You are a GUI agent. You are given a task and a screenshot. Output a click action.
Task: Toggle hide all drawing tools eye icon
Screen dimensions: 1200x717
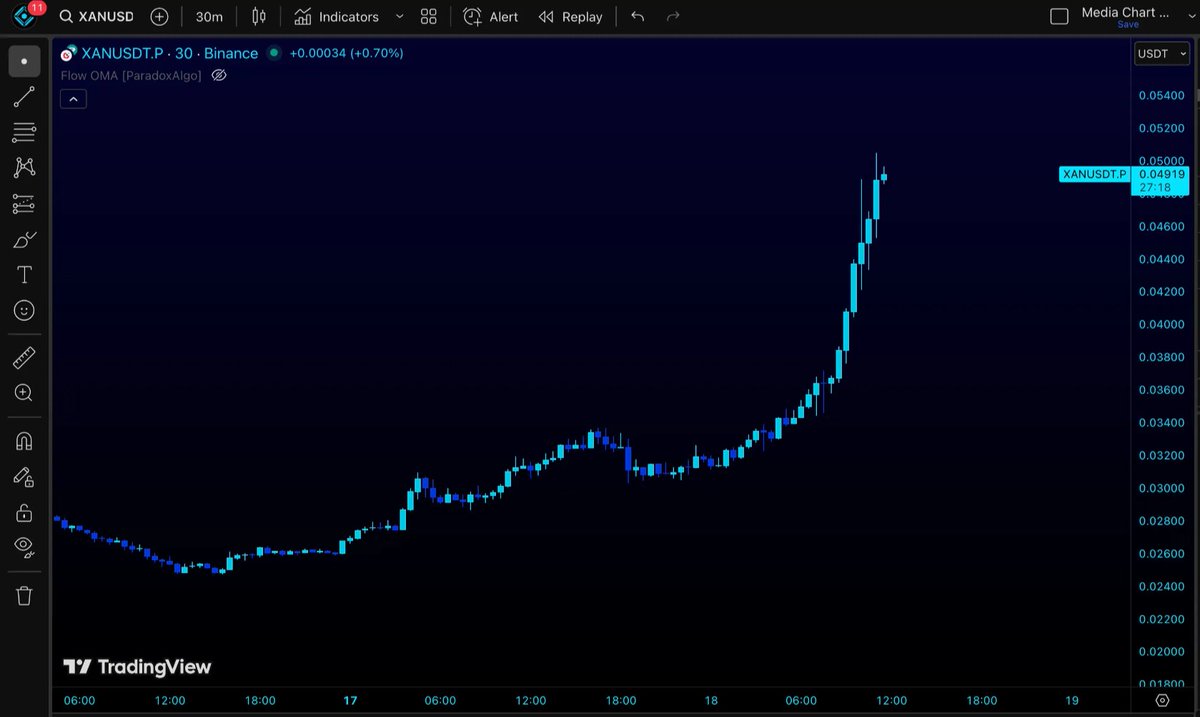pos(24,548)
